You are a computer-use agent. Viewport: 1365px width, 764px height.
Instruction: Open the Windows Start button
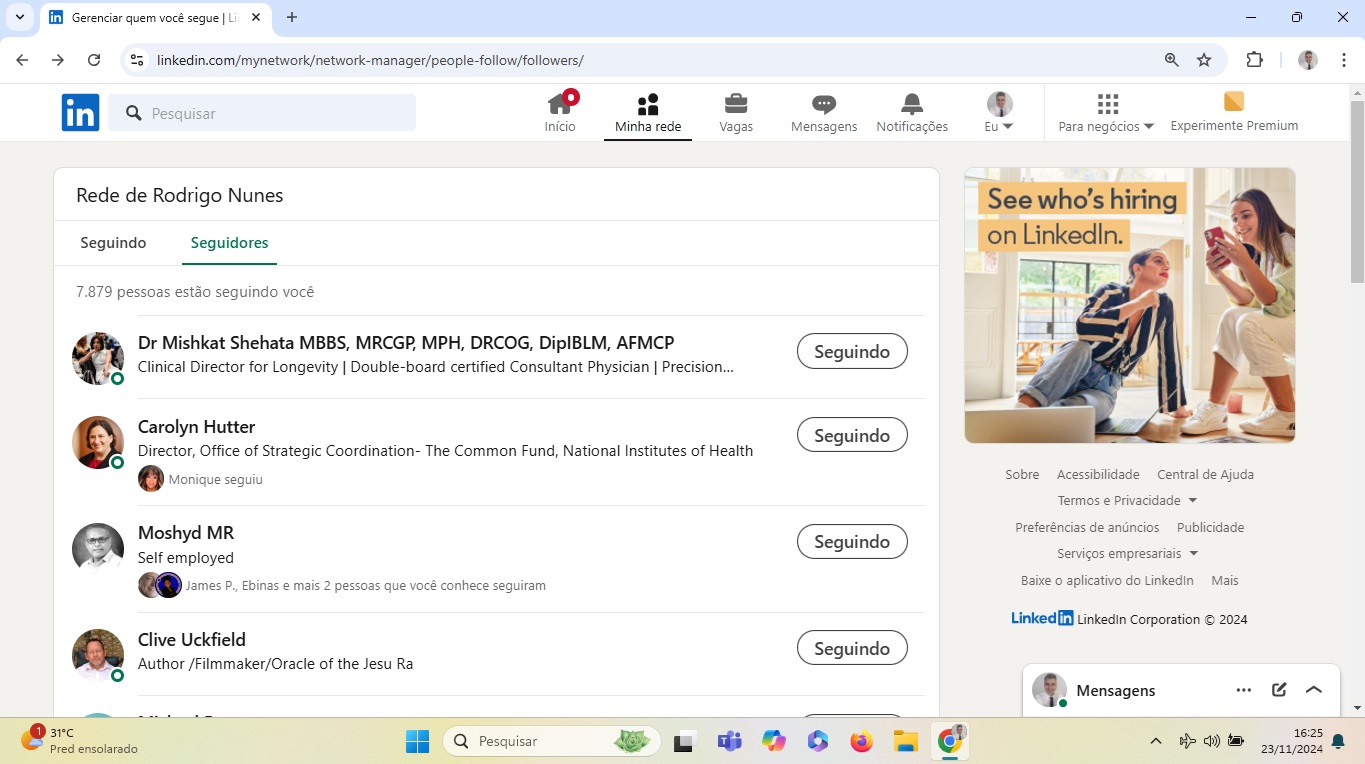coord(417,741)
